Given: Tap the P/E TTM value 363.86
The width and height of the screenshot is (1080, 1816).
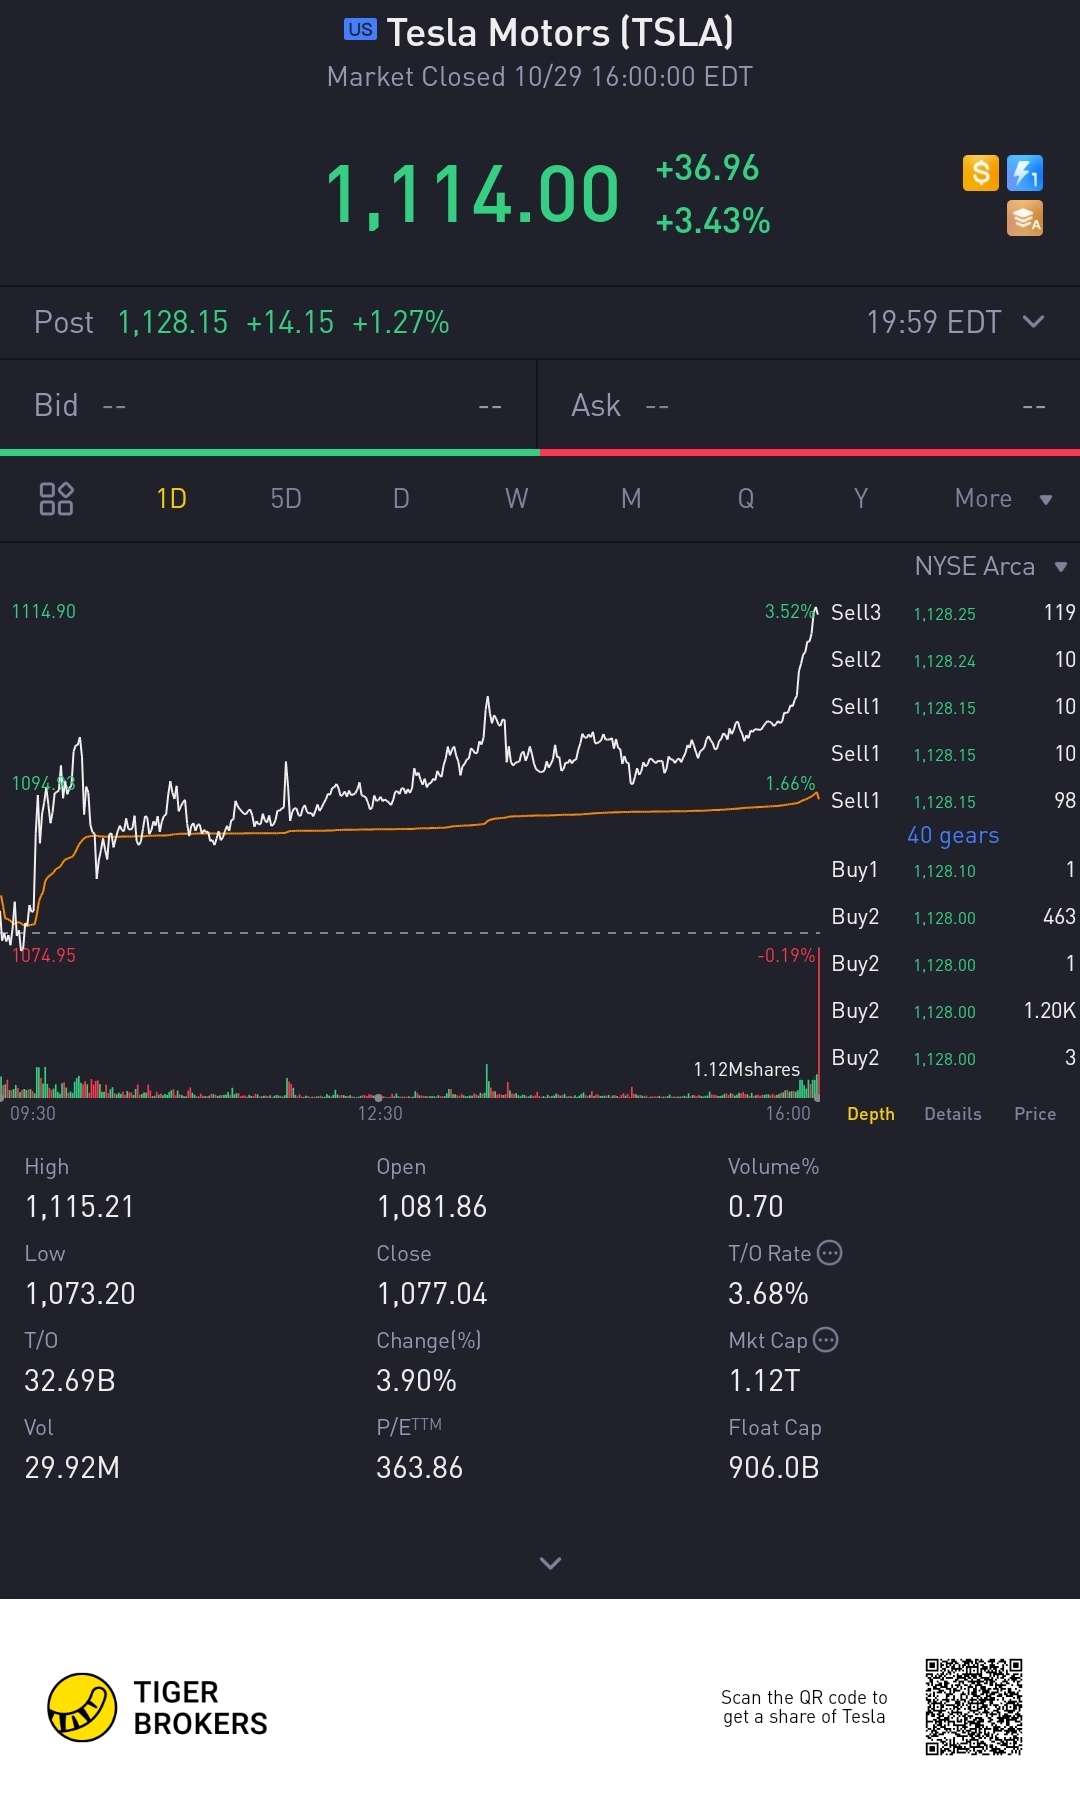Looking at the screenshot, I should pos(420,1468).
